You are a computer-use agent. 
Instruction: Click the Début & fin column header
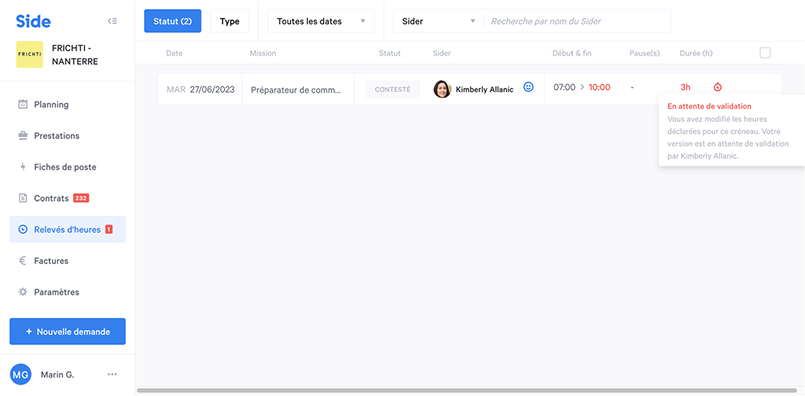tap(572, 53)
